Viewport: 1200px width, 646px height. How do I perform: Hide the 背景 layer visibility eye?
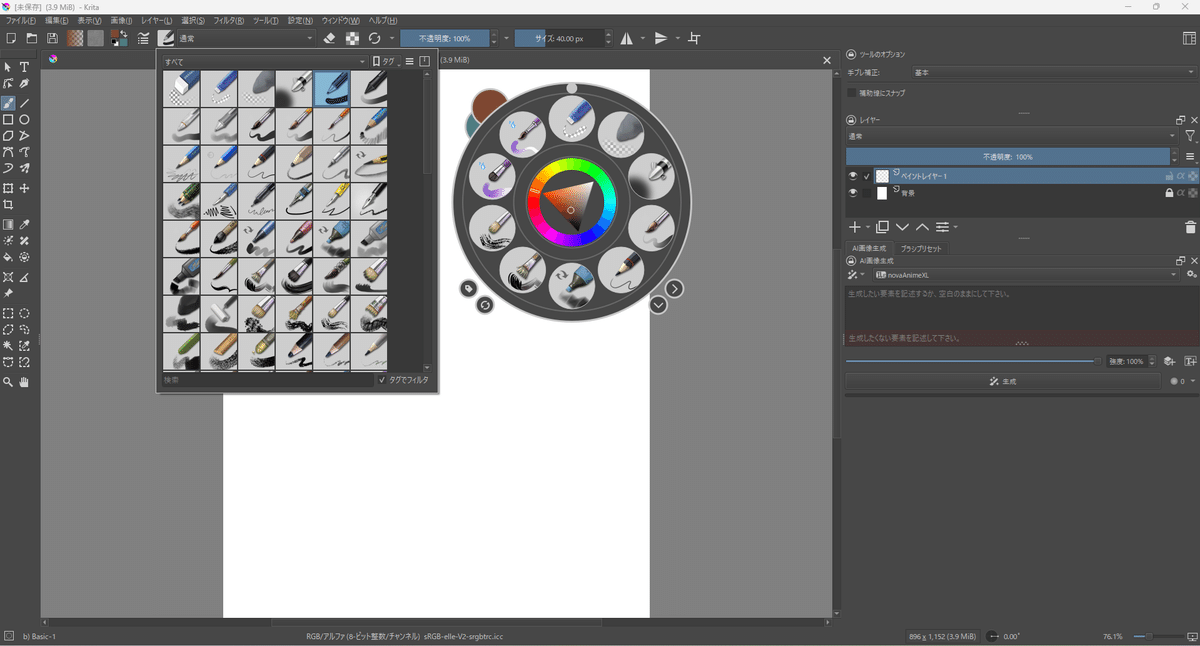(851, 191)
